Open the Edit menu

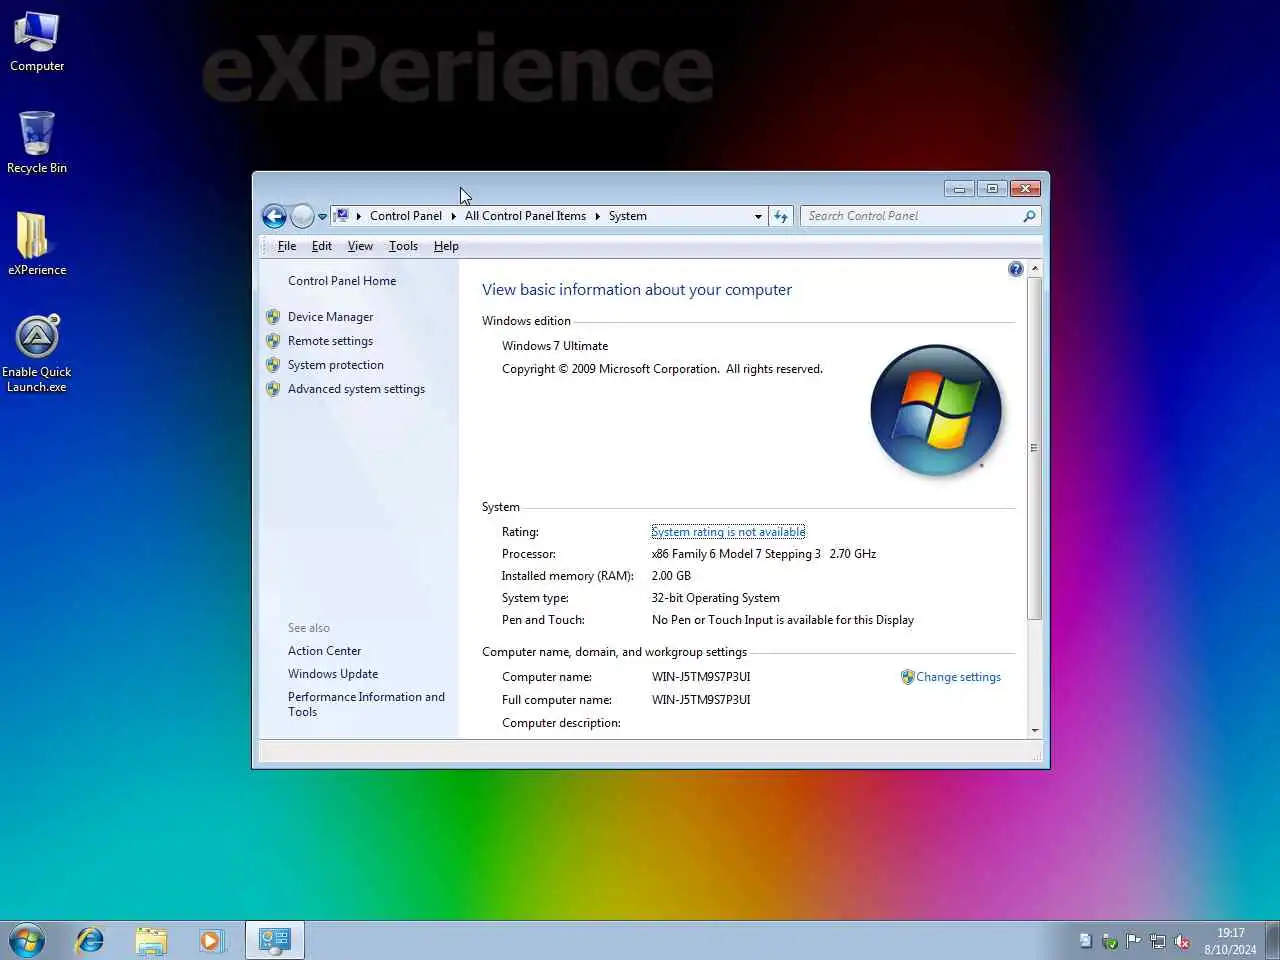pyautogui.click(x=322, y=246)
